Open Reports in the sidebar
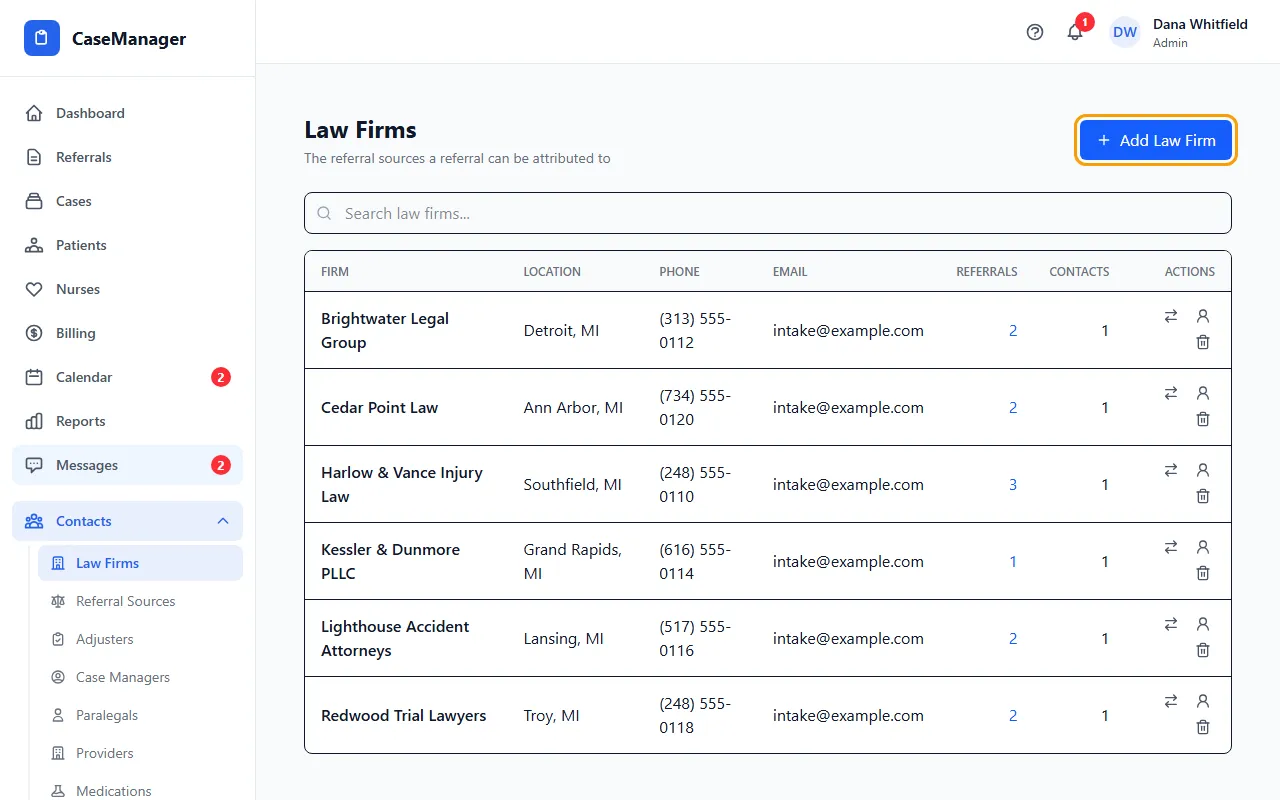Viewport: 1280px width, 800px height. pyautogui.click(x=127, y=421)
